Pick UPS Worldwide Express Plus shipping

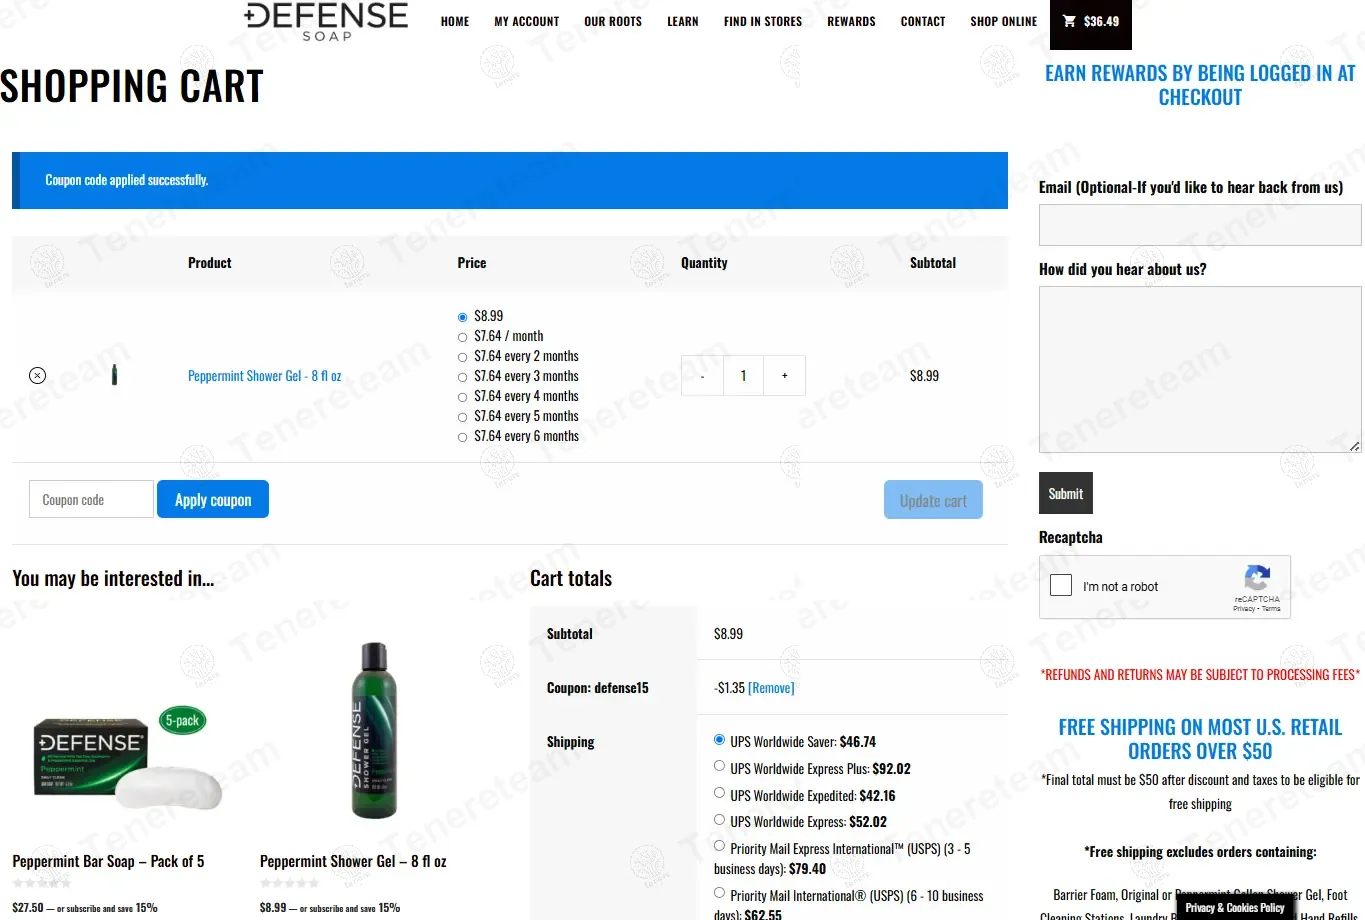(x=719, y=766)
